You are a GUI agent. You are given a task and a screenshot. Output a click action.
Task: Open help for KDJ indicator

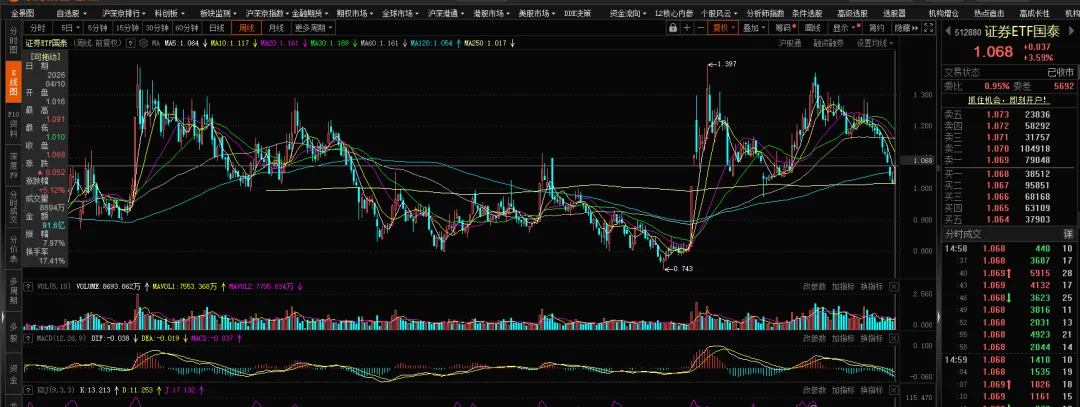(x=28, y=390)
